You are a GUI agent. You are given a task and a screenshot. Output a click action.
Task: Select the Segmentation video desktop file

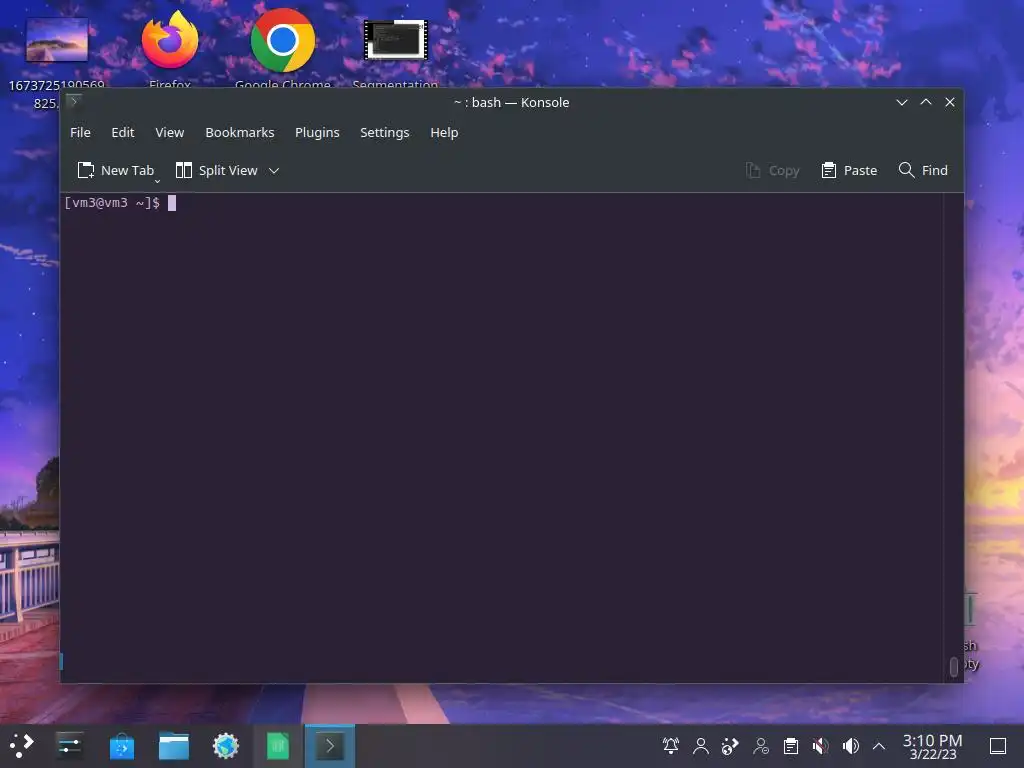point(395,52)
